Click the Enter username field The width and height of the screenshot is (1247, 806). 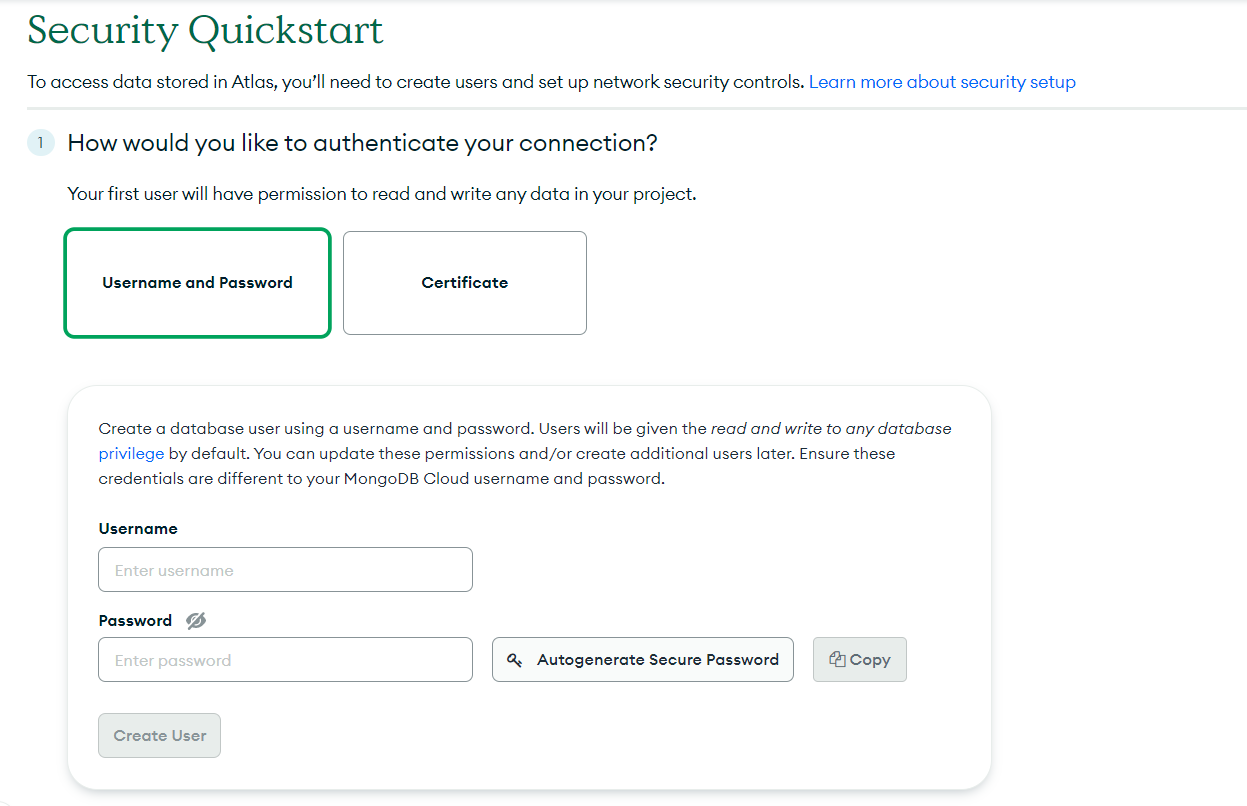pos(285,569)
